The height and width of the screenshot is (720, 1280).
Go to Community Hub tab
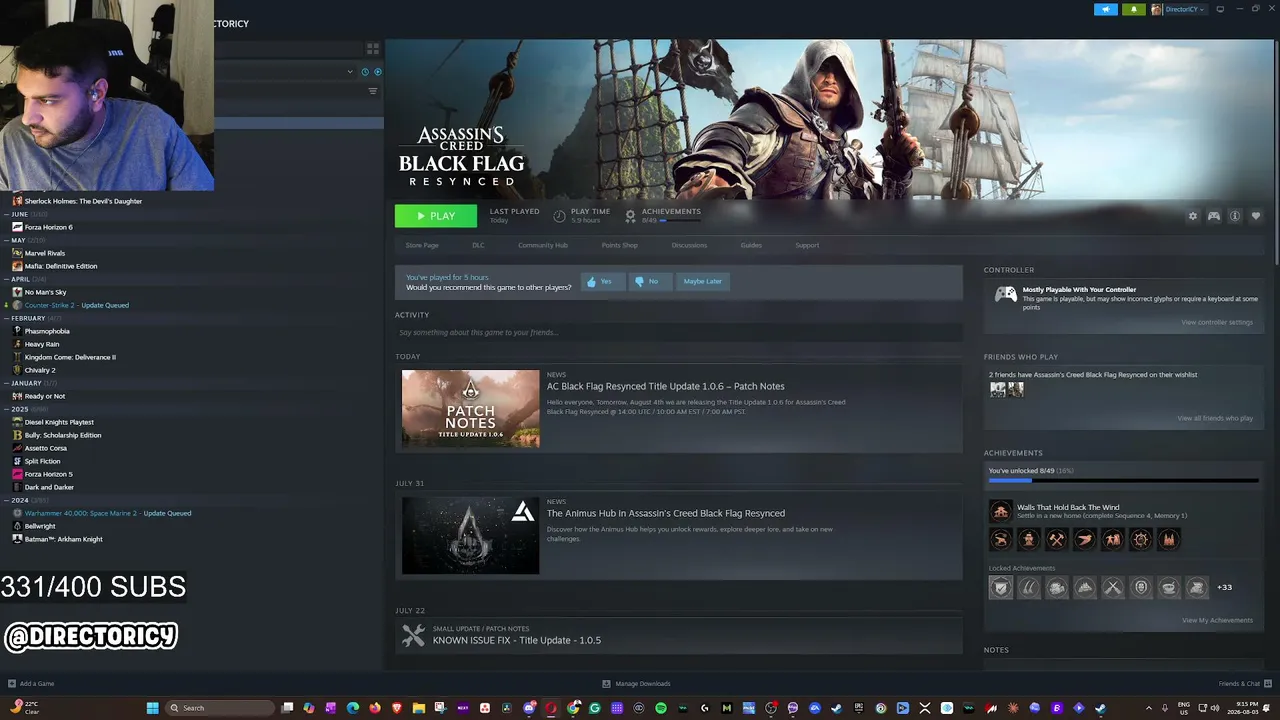tap(543, 245)
